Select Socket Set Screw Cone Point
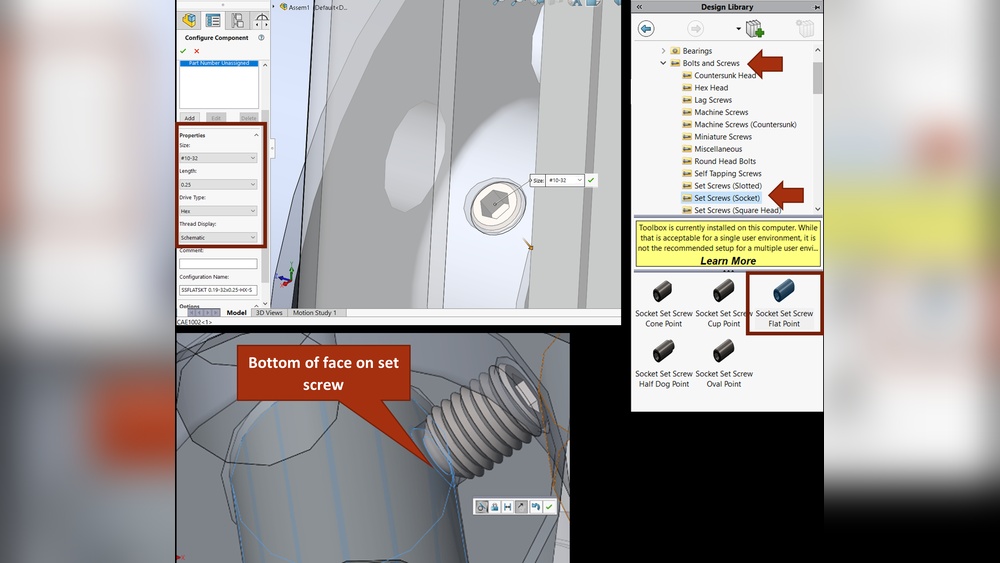 pyautogui.click(x=663, y=305)
